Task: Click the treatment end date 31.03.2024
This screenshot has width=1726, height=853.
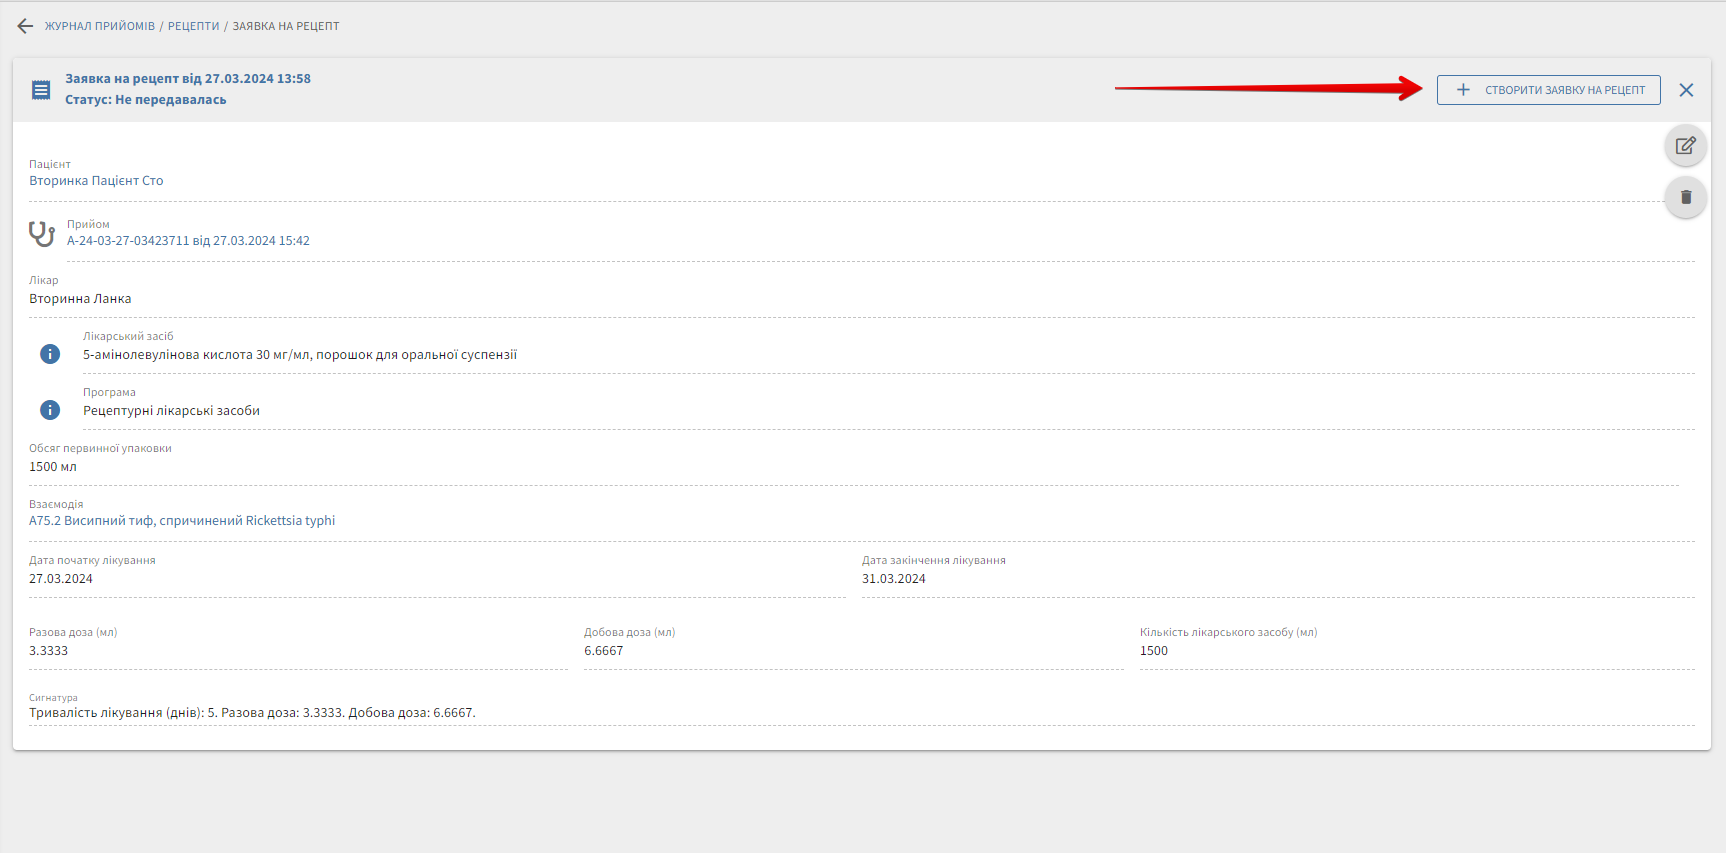Action: pyautogui.click(x=894, y=579)
